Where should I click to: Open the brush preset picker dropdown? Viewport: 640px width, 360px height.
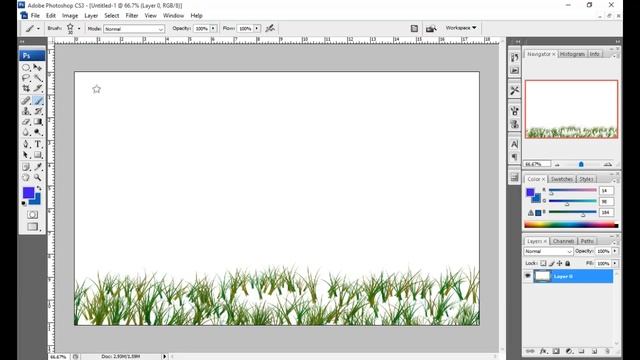(x=79, y=29)
